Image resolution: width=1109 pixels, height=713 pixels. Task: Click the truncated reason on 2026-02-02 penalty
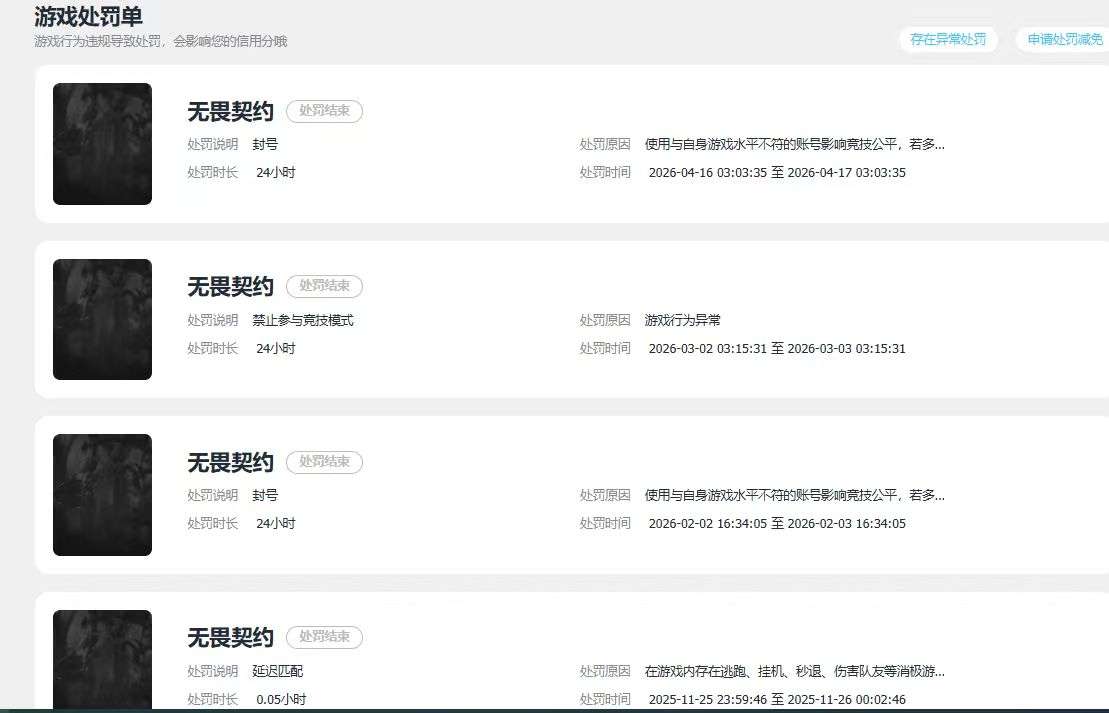click(x=794, y=495)
